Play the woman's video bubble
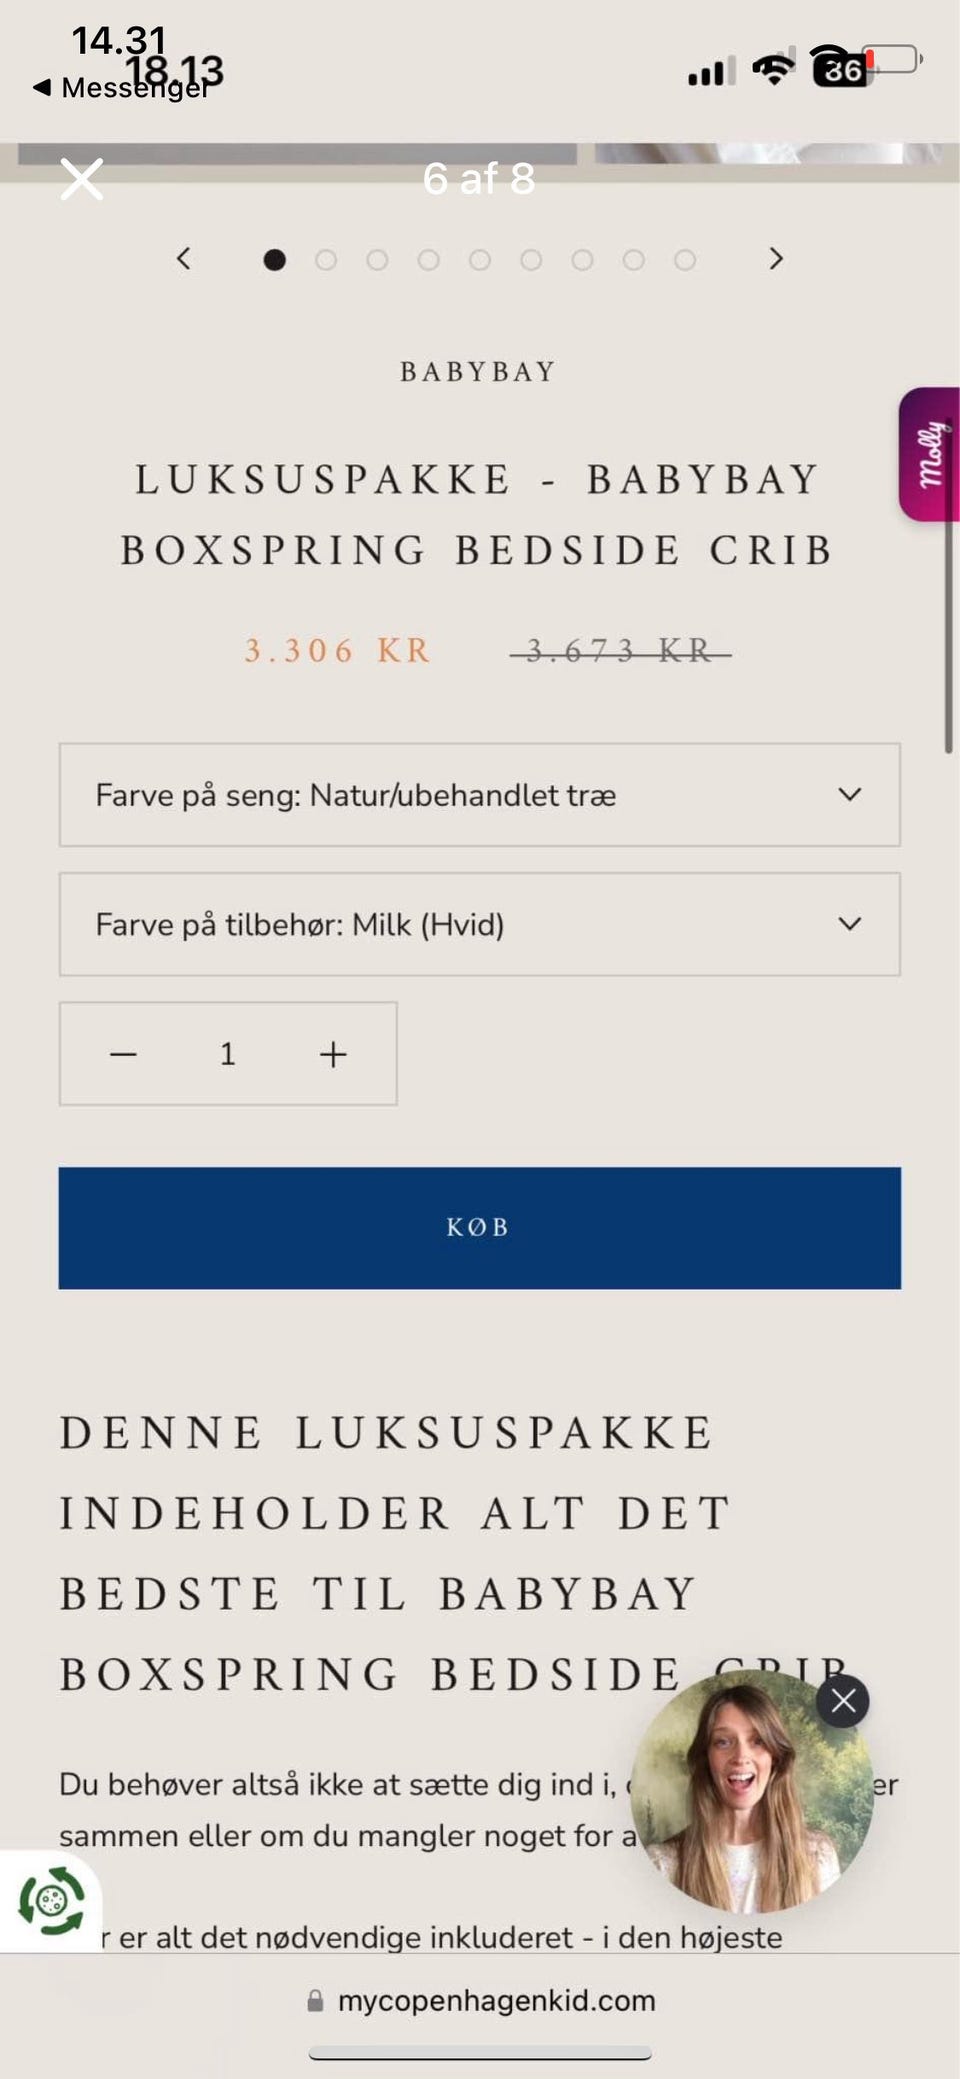This screenshot has height=2079, width=960. (750, 1792)
